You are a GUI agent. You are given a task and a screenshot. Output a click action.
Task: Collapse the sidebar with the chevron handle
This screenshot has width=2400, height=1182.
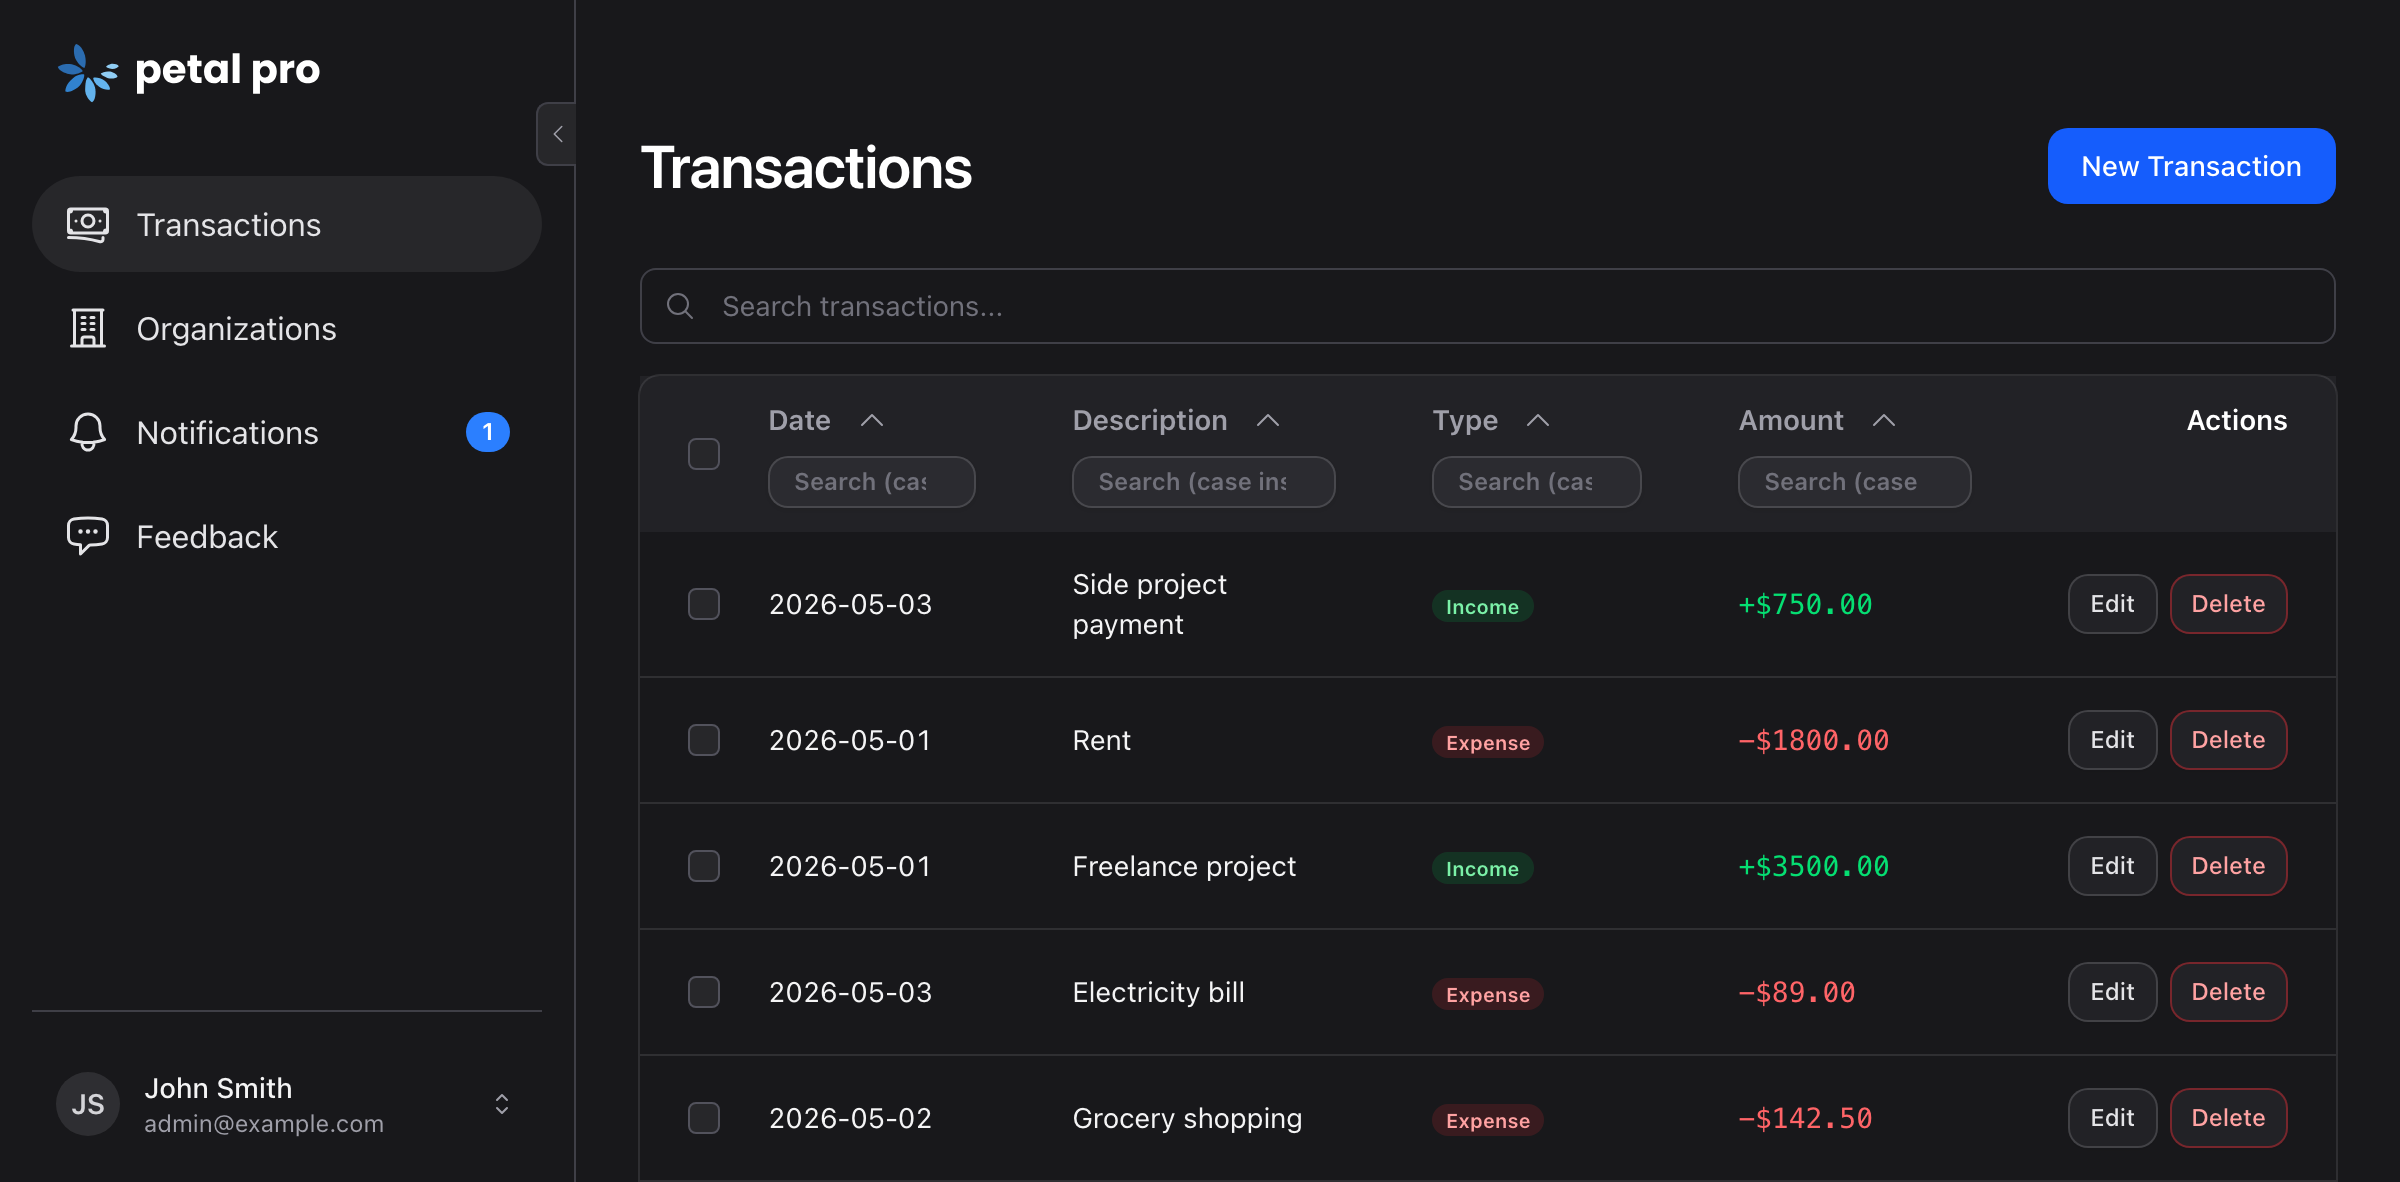pos(557,134)
